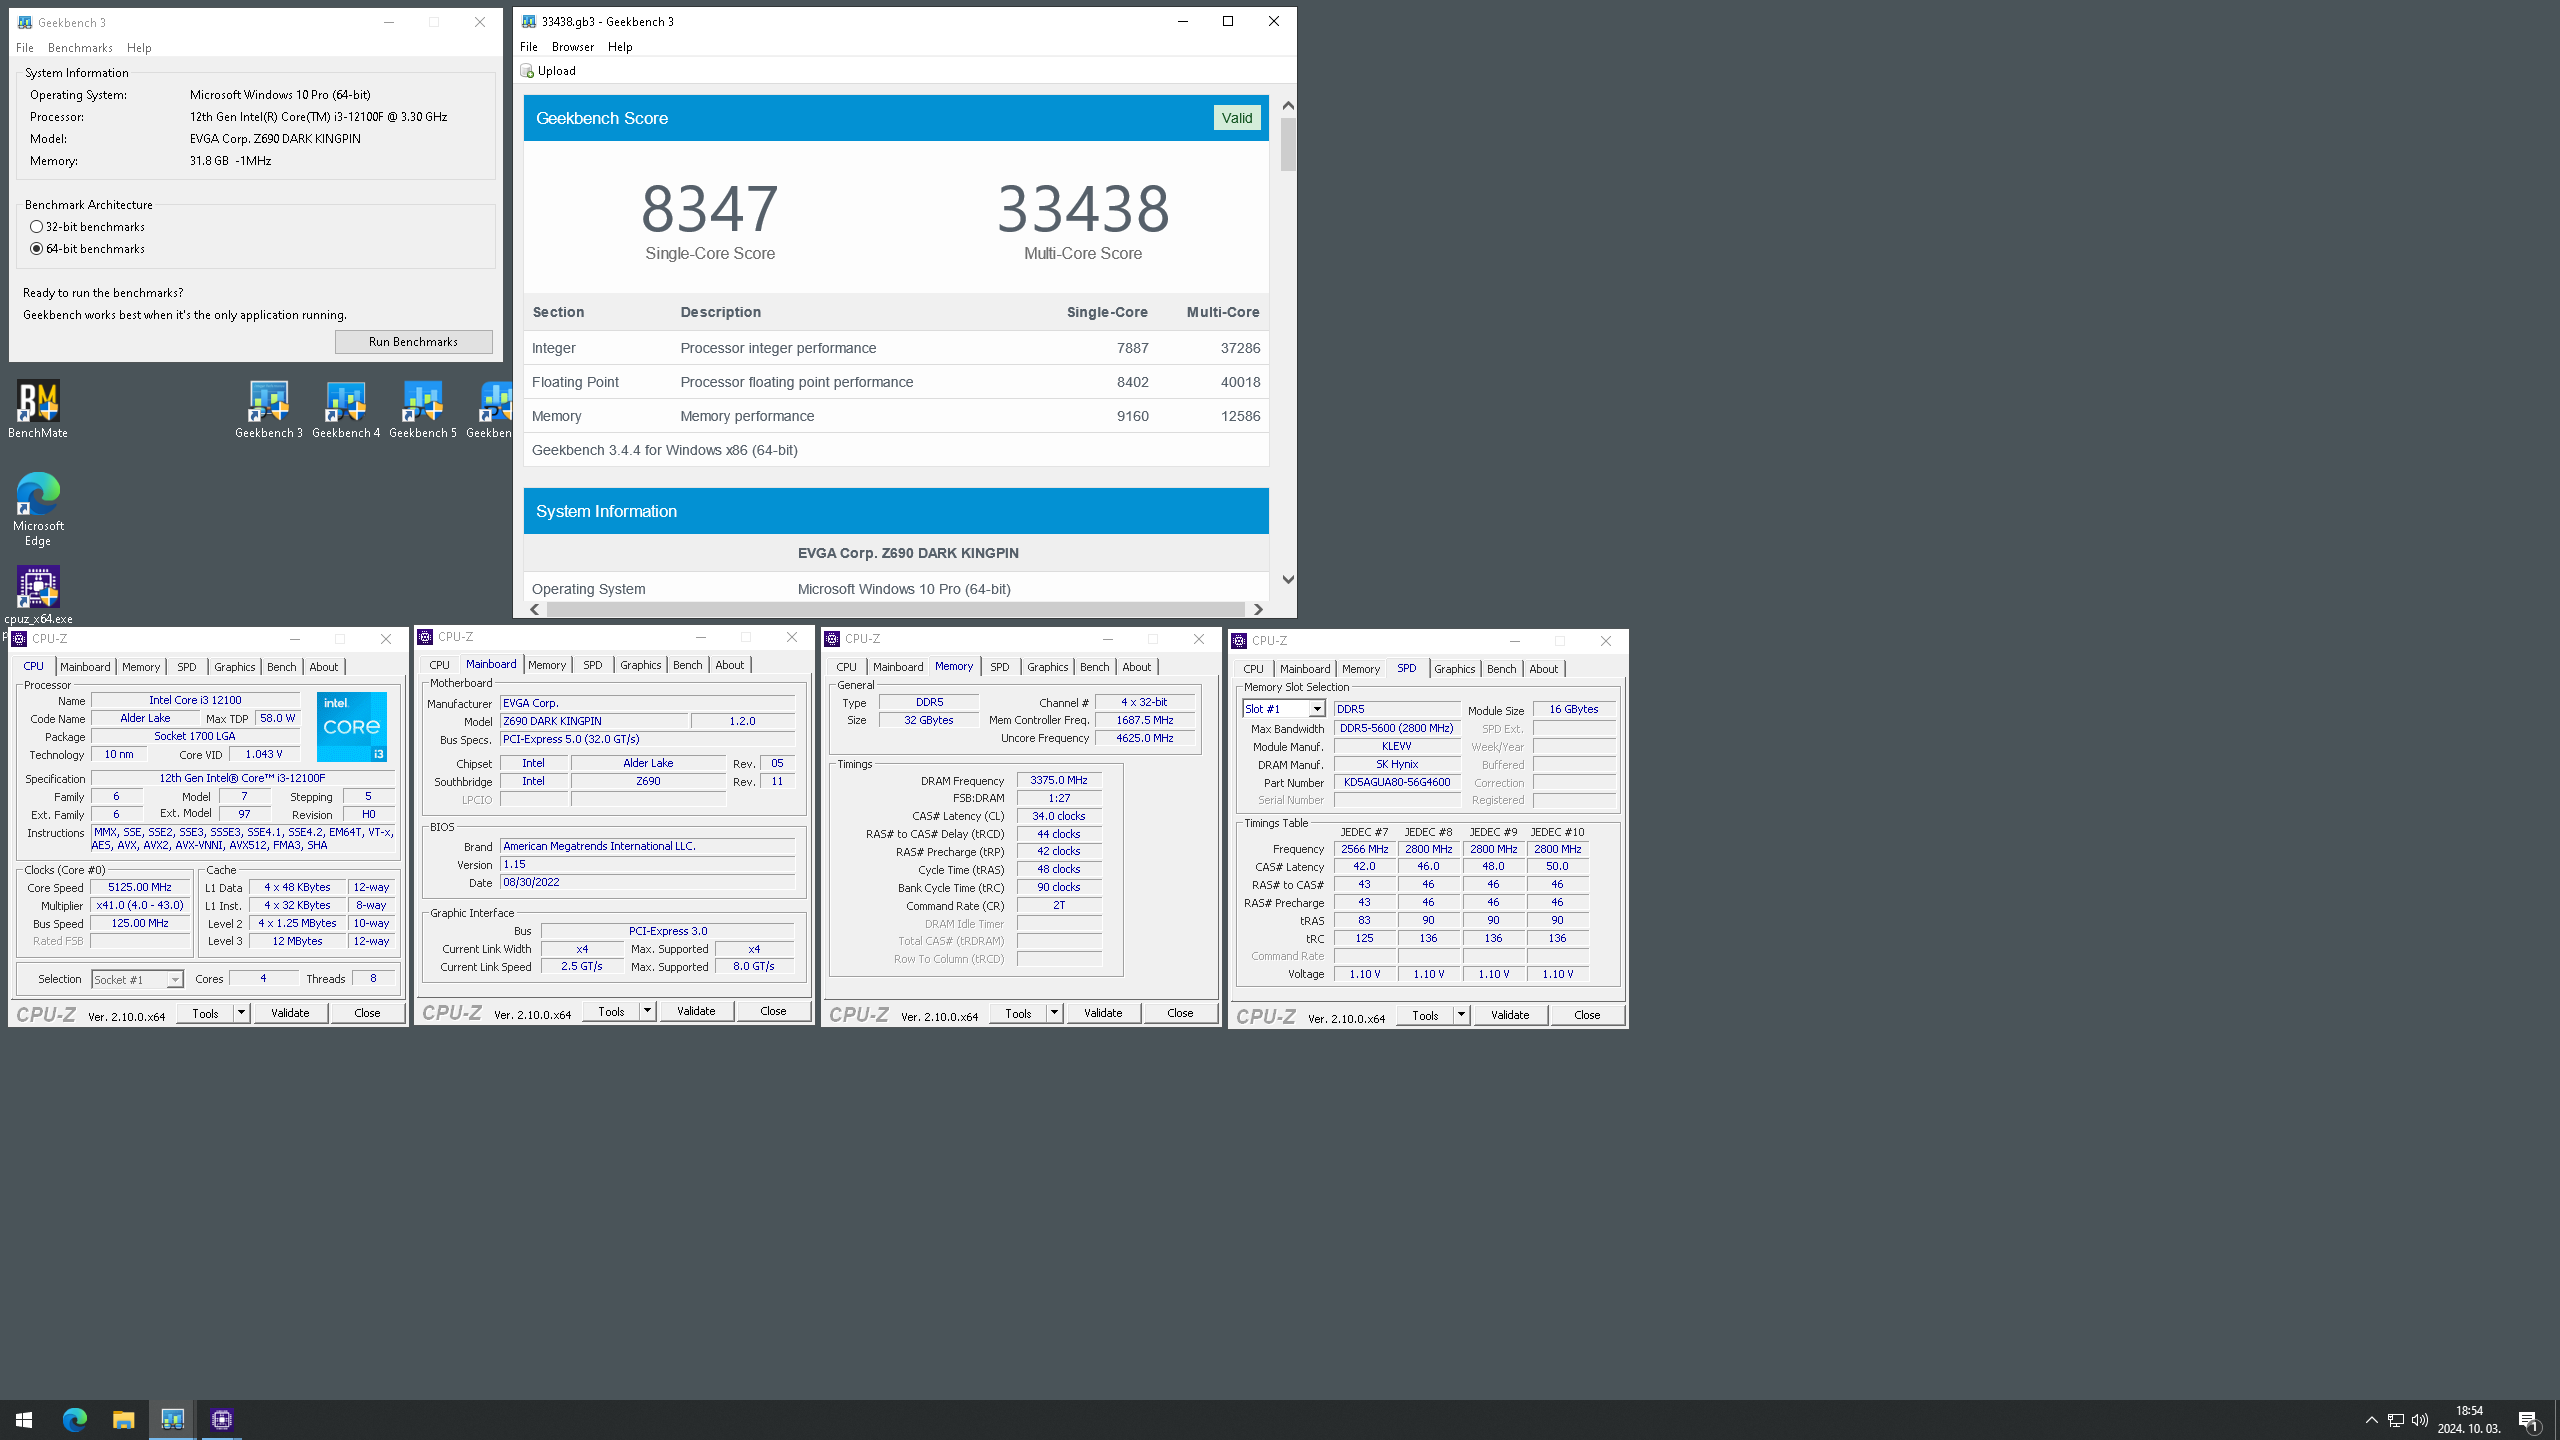Image resolution: width=2560 pixels, height=1440 pixels.
Task: Select 64-bit benchmarks option
Action: pyautogui.click(x=88, y=249)
